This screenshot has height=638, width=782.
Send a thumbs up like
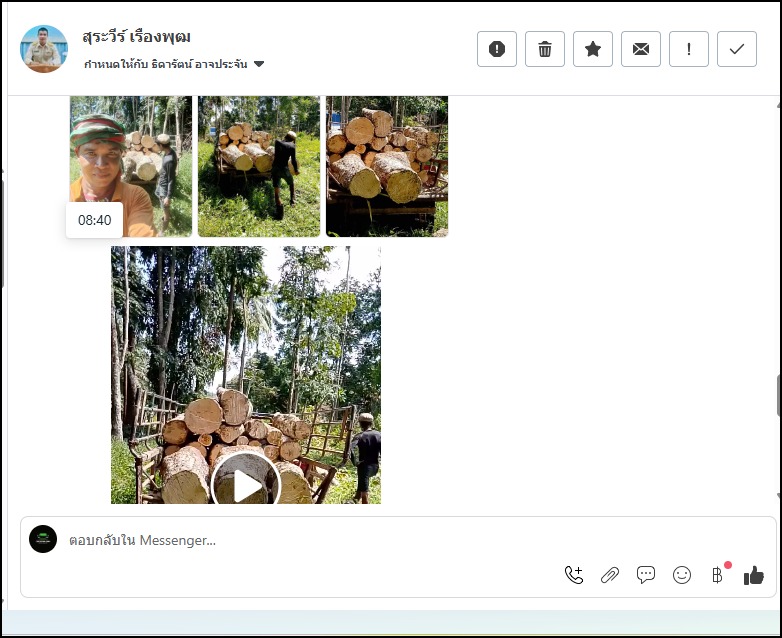pos(754,575)
